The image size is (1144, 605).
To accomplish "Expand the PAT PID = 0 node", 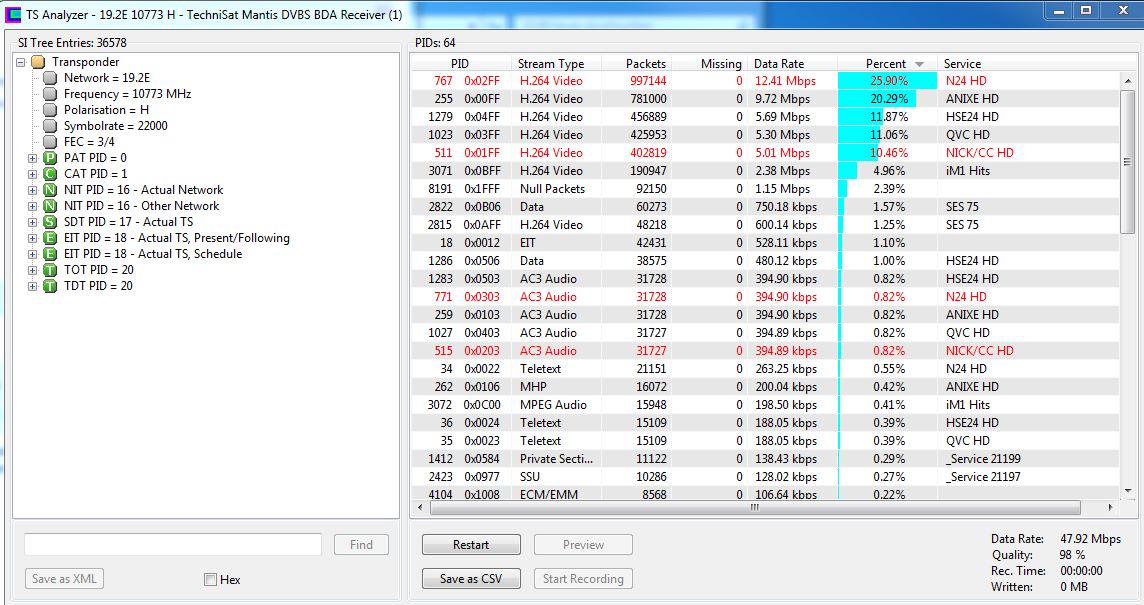I will point(32,158).
